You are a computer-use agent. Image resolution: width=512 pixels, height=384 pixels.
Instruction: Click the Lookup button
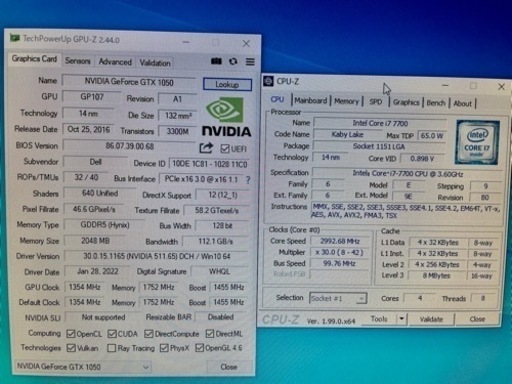(227, 84)
